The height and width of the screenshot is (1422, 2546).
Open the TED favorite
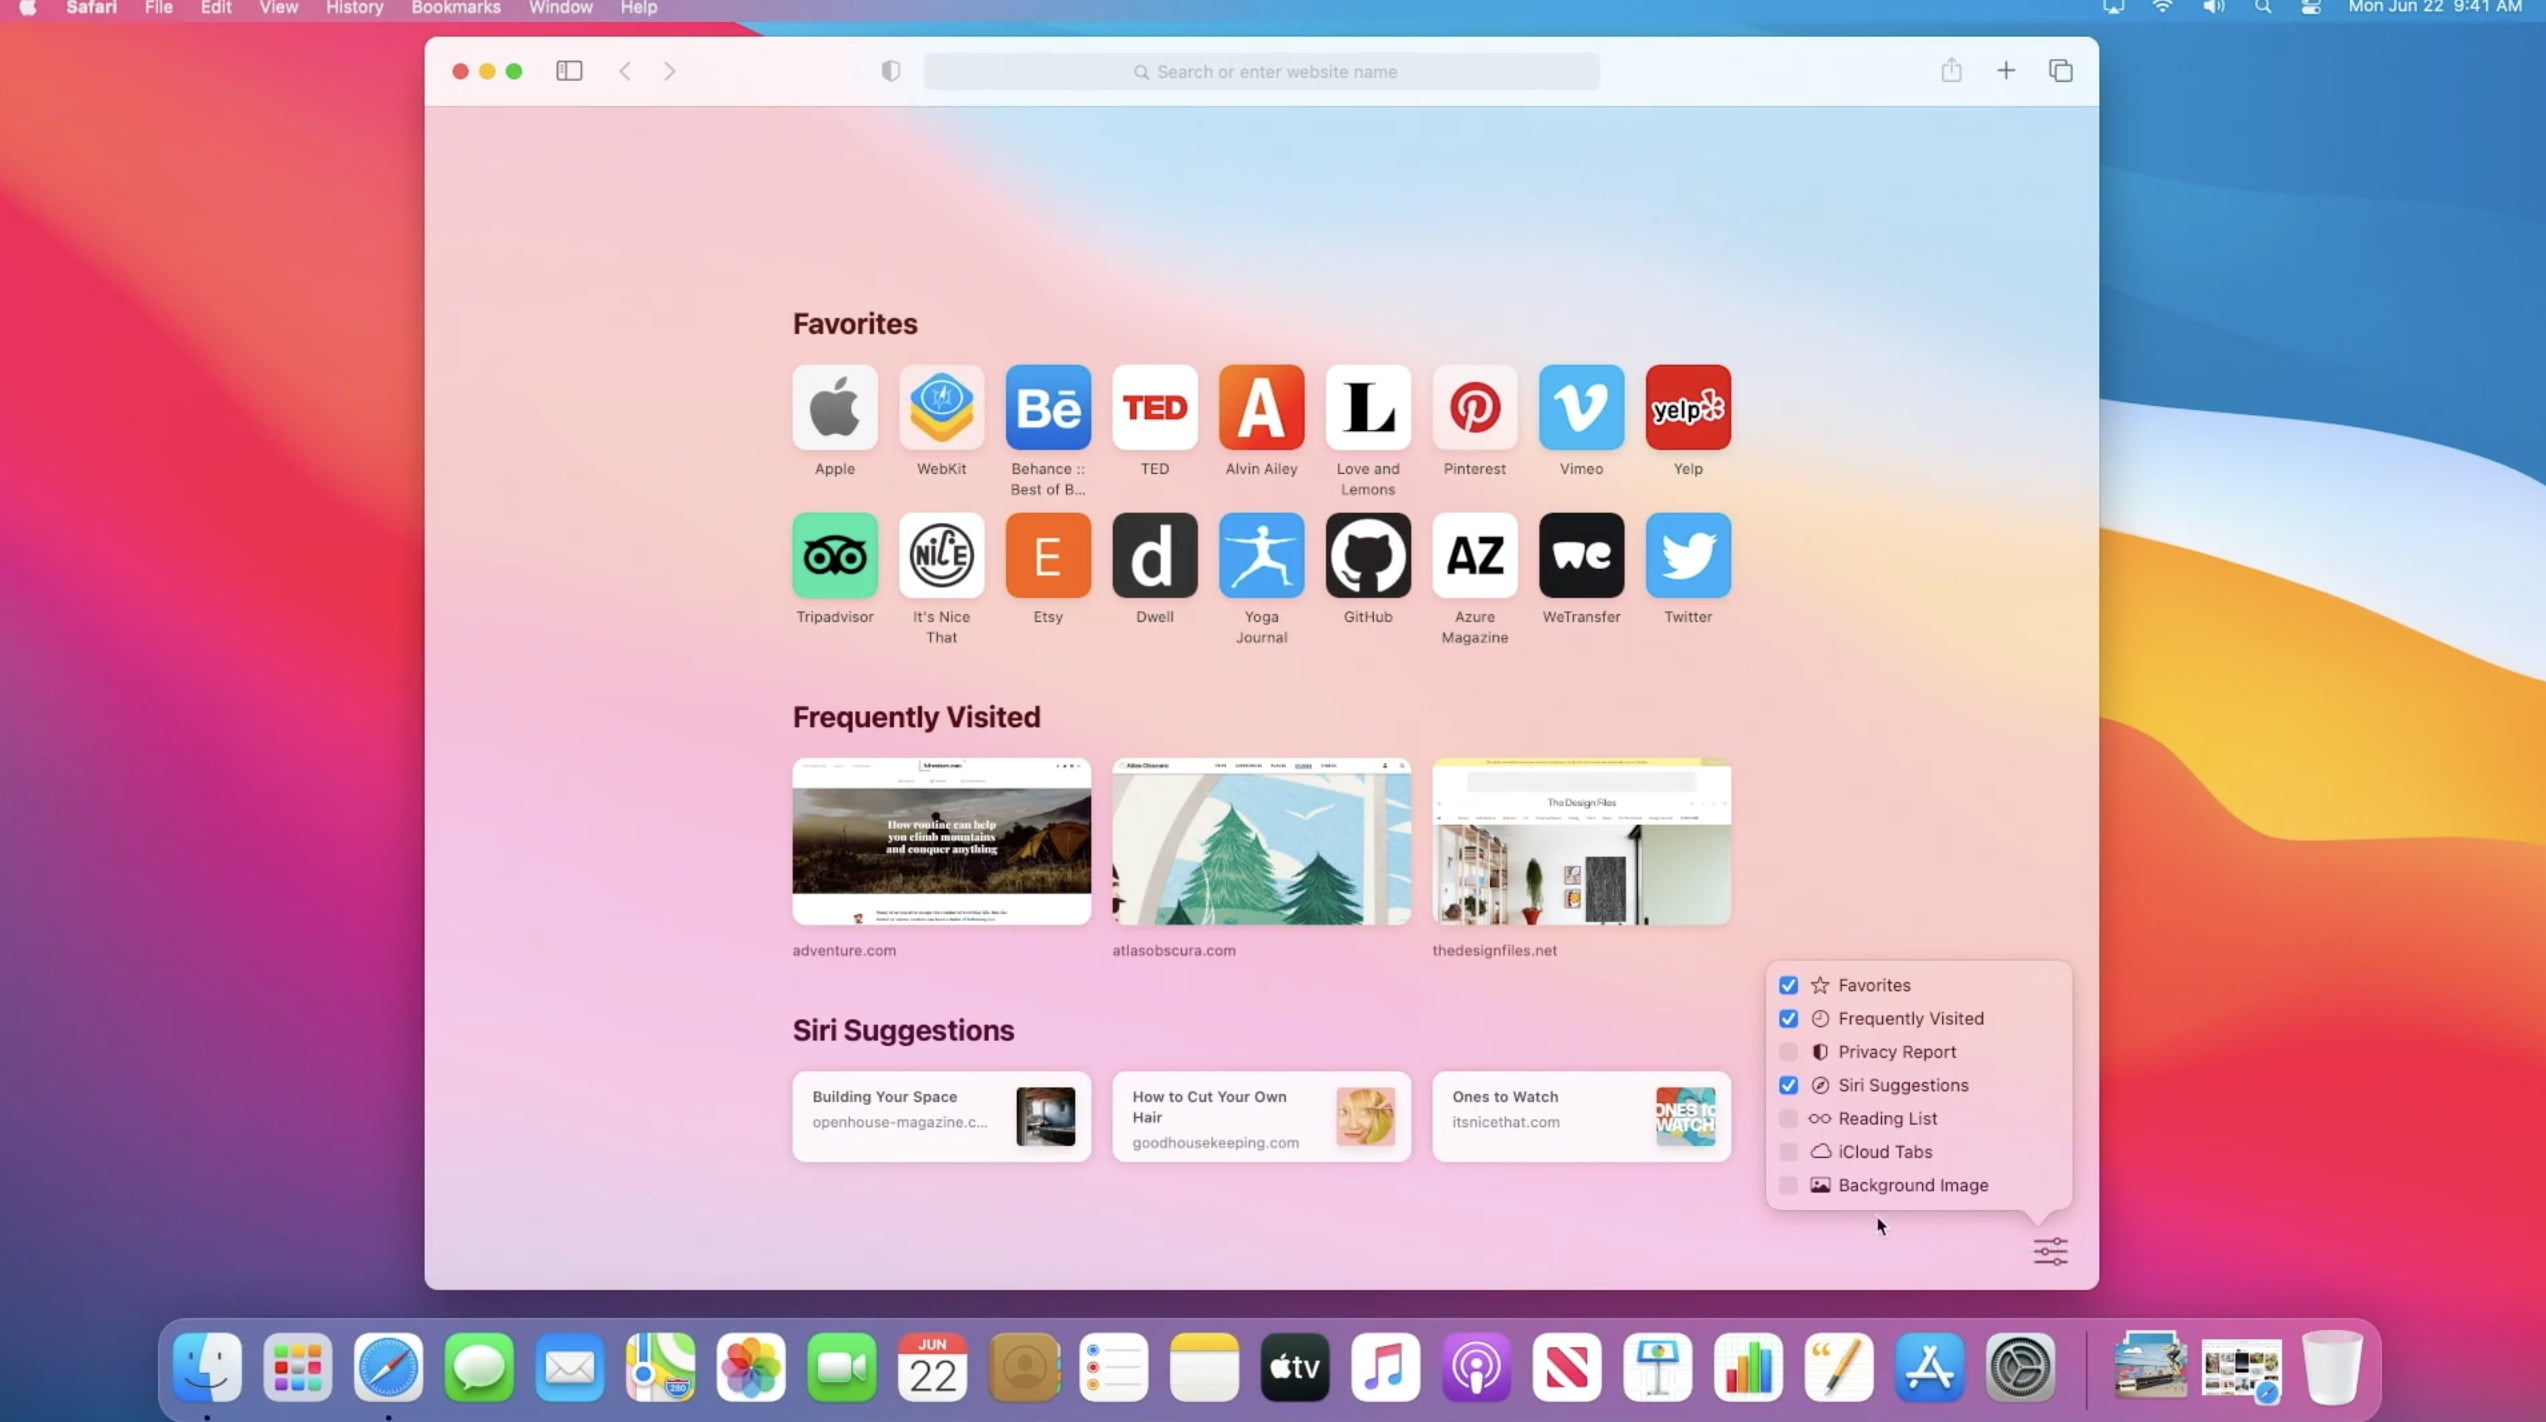click(x=1155, y=407)
